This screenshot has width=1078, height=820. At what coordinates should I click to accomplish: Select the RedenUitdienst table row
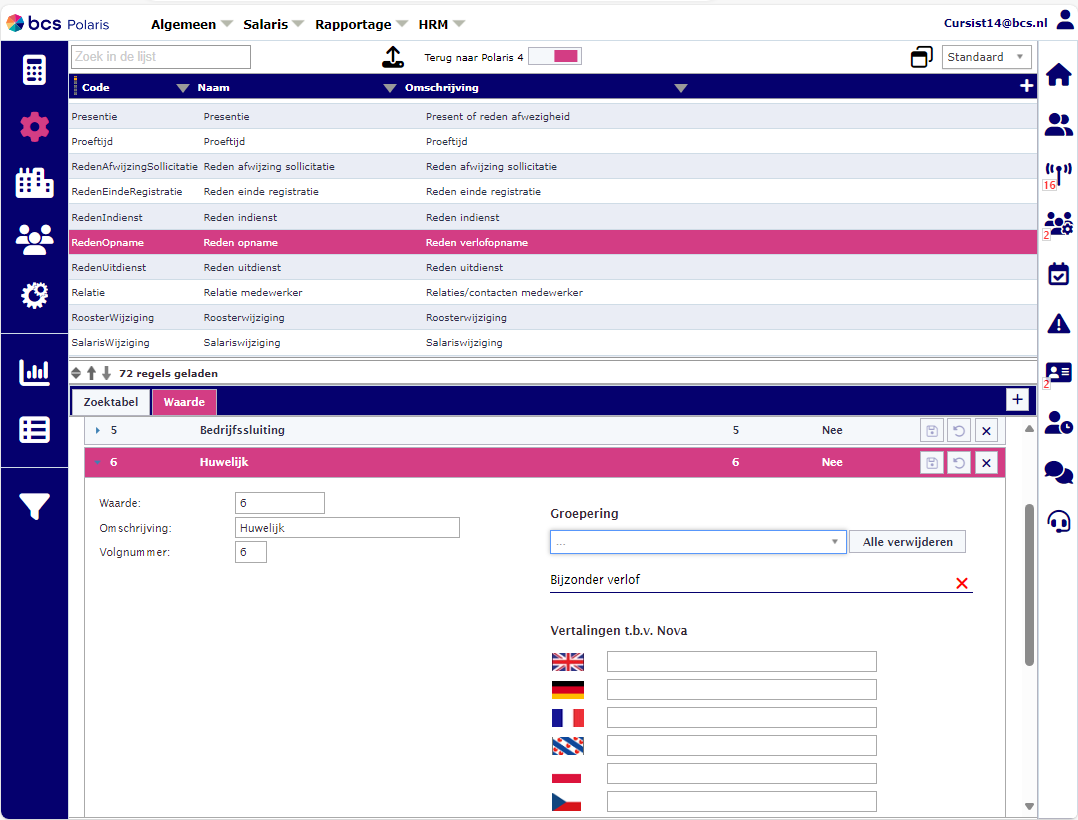tap(553, 267)
